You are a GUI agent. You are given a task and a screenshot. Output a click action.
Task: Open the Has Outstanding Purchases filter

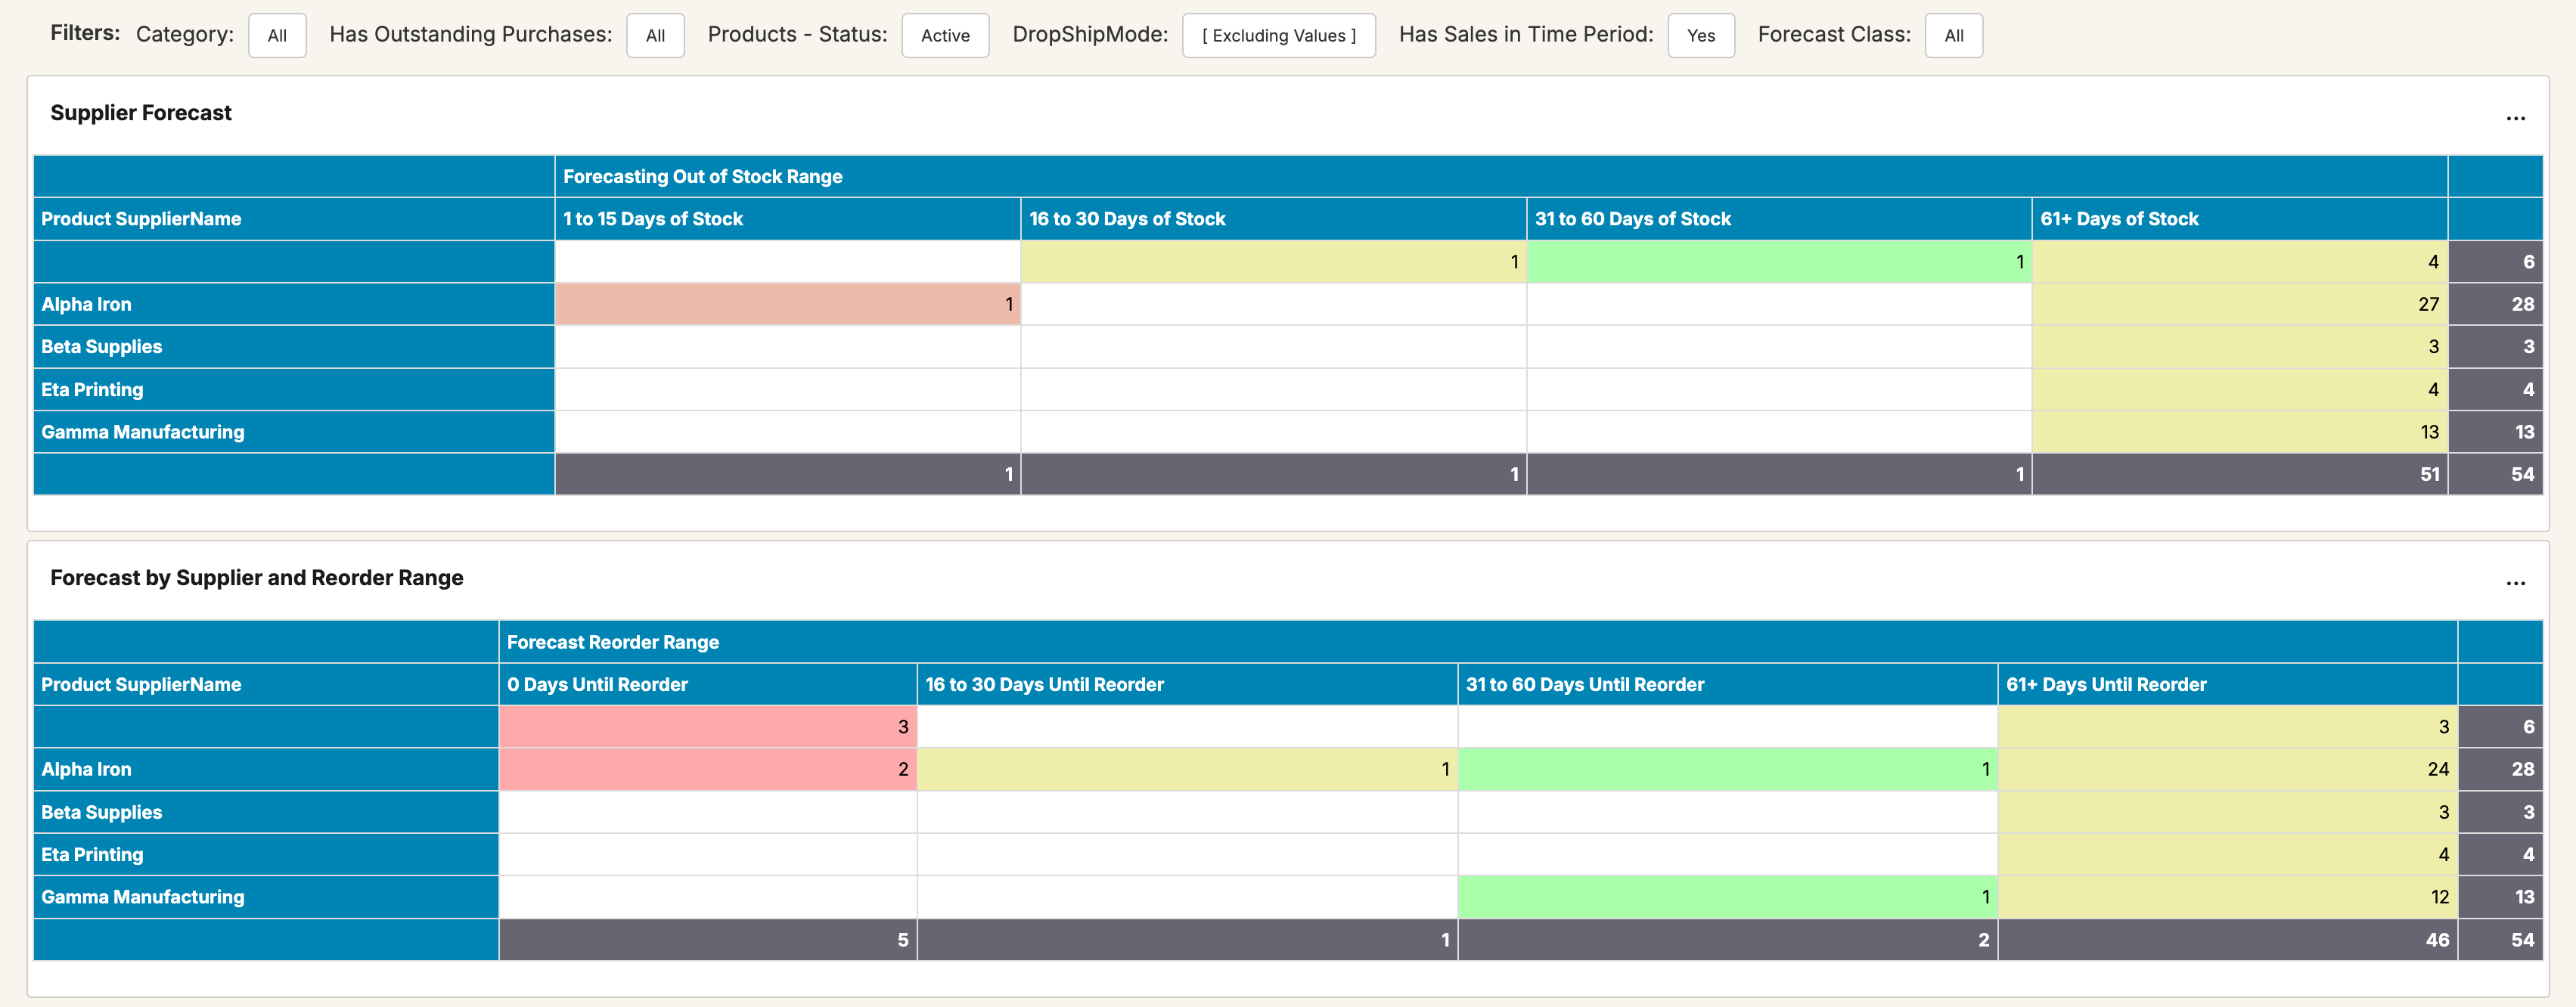click(x=655, y=36)
